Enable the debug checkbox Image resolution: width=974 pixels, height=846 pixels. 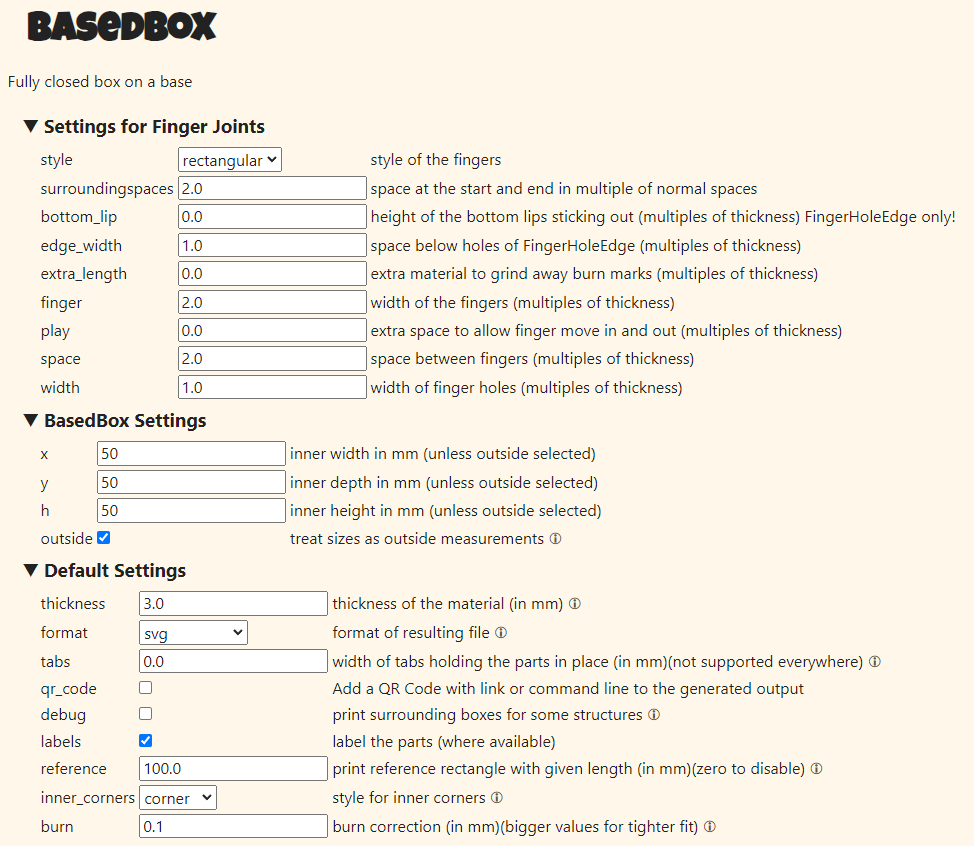pyautogui.click(x=145, y=714)
